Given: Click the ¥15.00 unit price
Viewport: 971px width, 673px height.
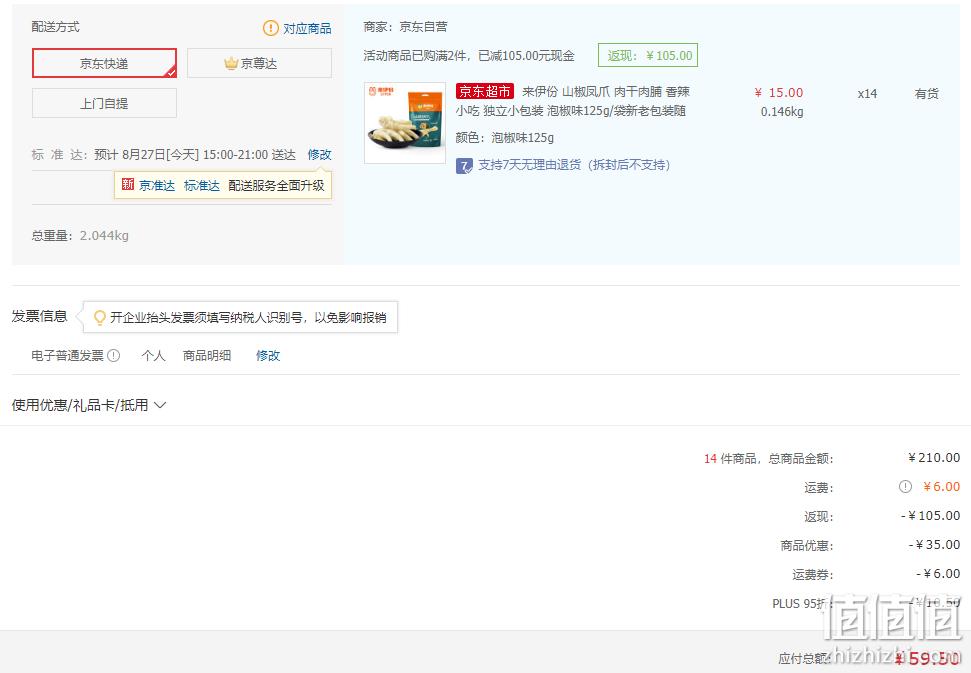Looking at the screenshot, I should pyautogui.click(x=778, y=93).
